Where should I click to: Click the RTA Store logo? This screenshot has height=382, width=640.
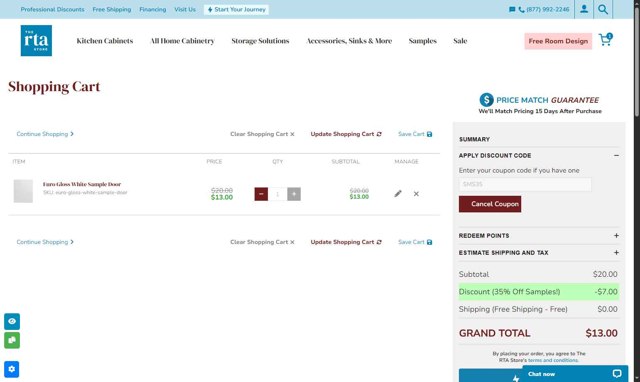[36, 40]
